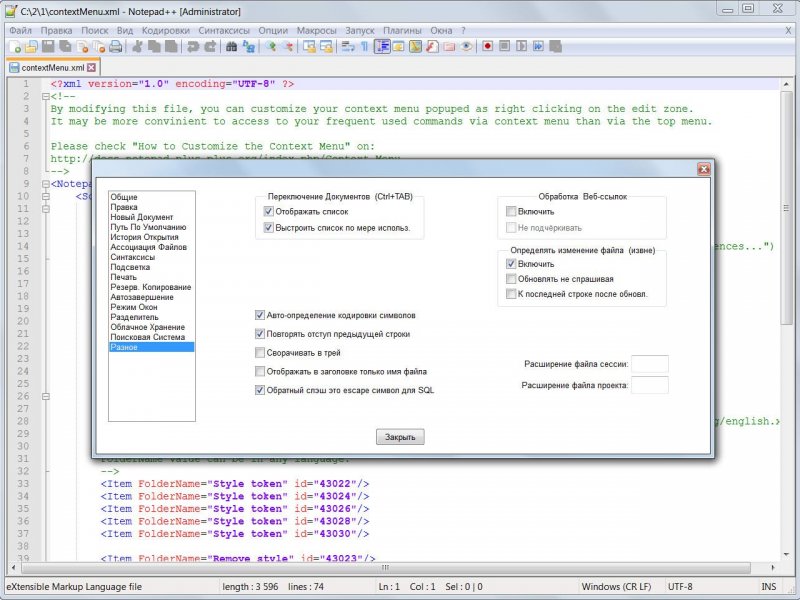Open the Плагины menu
800x600 pixels.
(x=402, y=31)
